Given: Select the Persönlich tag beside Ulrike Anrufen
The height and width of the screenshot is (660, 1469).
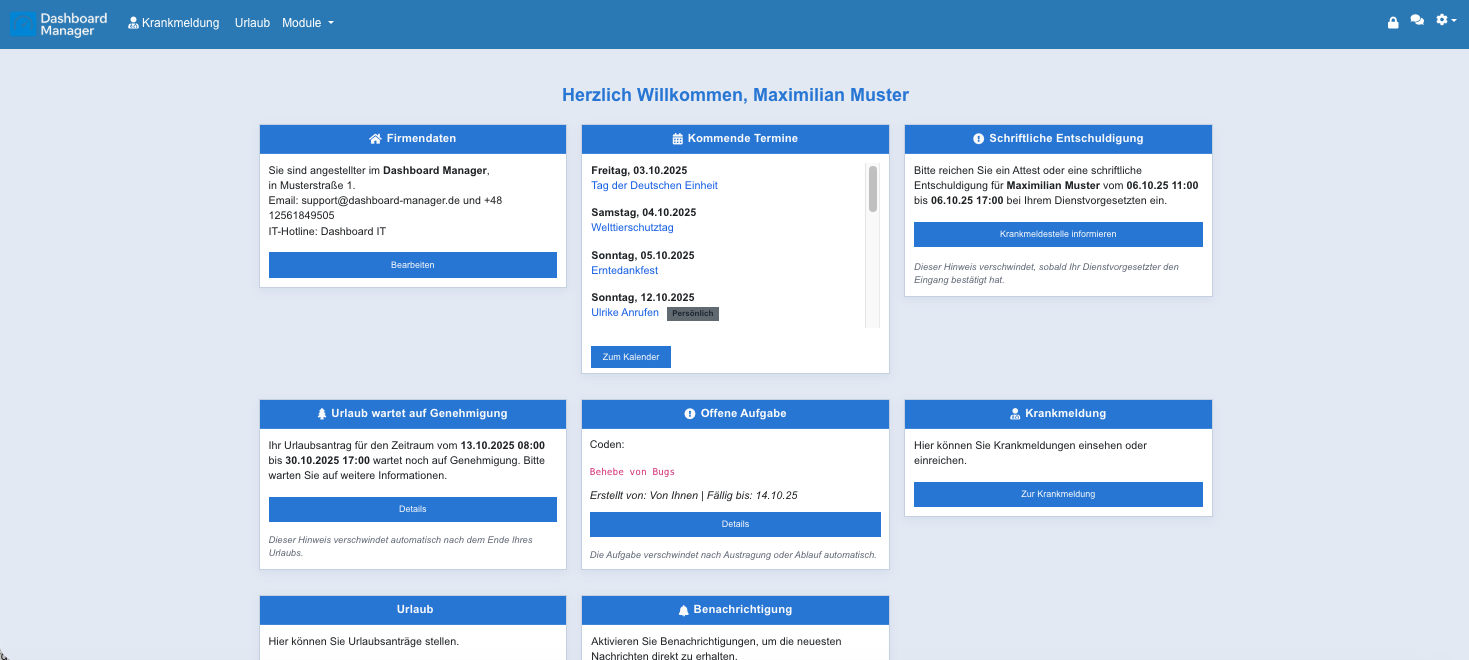Looking at the screenshot, I should (x=693, y=312).
